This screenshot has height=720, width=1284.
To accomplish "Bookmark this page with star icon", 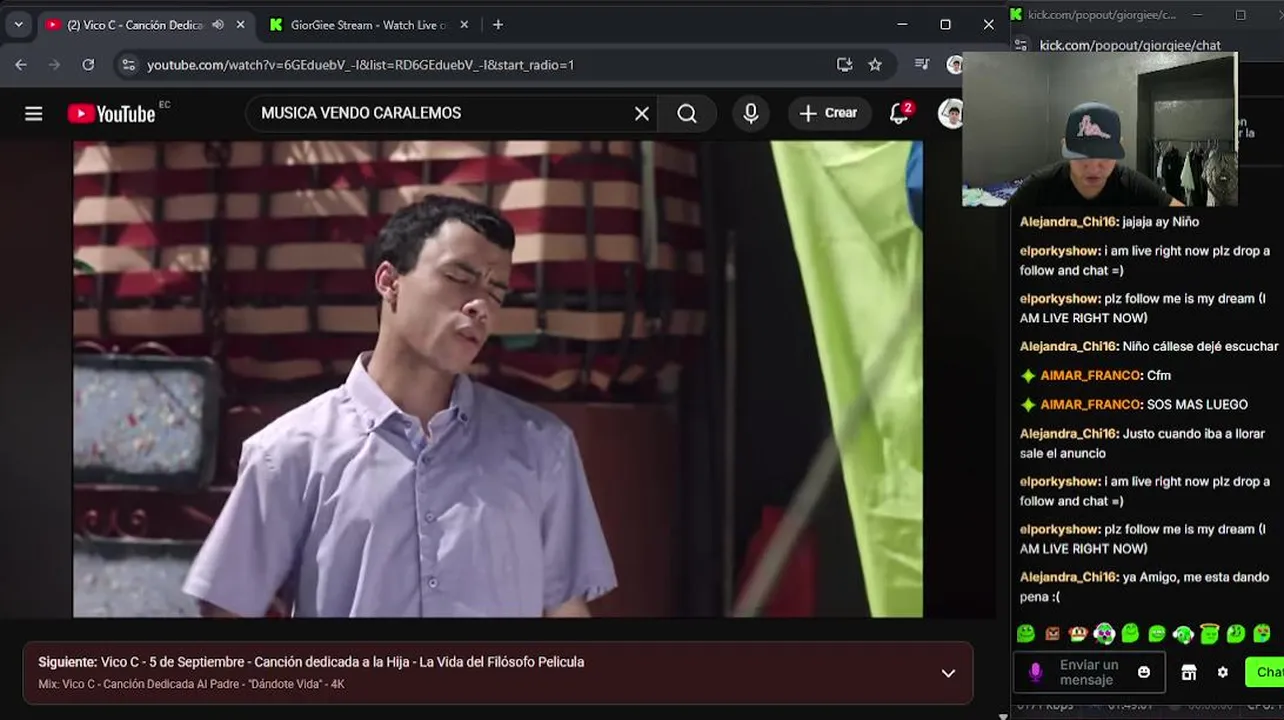I will click(875, 65).
